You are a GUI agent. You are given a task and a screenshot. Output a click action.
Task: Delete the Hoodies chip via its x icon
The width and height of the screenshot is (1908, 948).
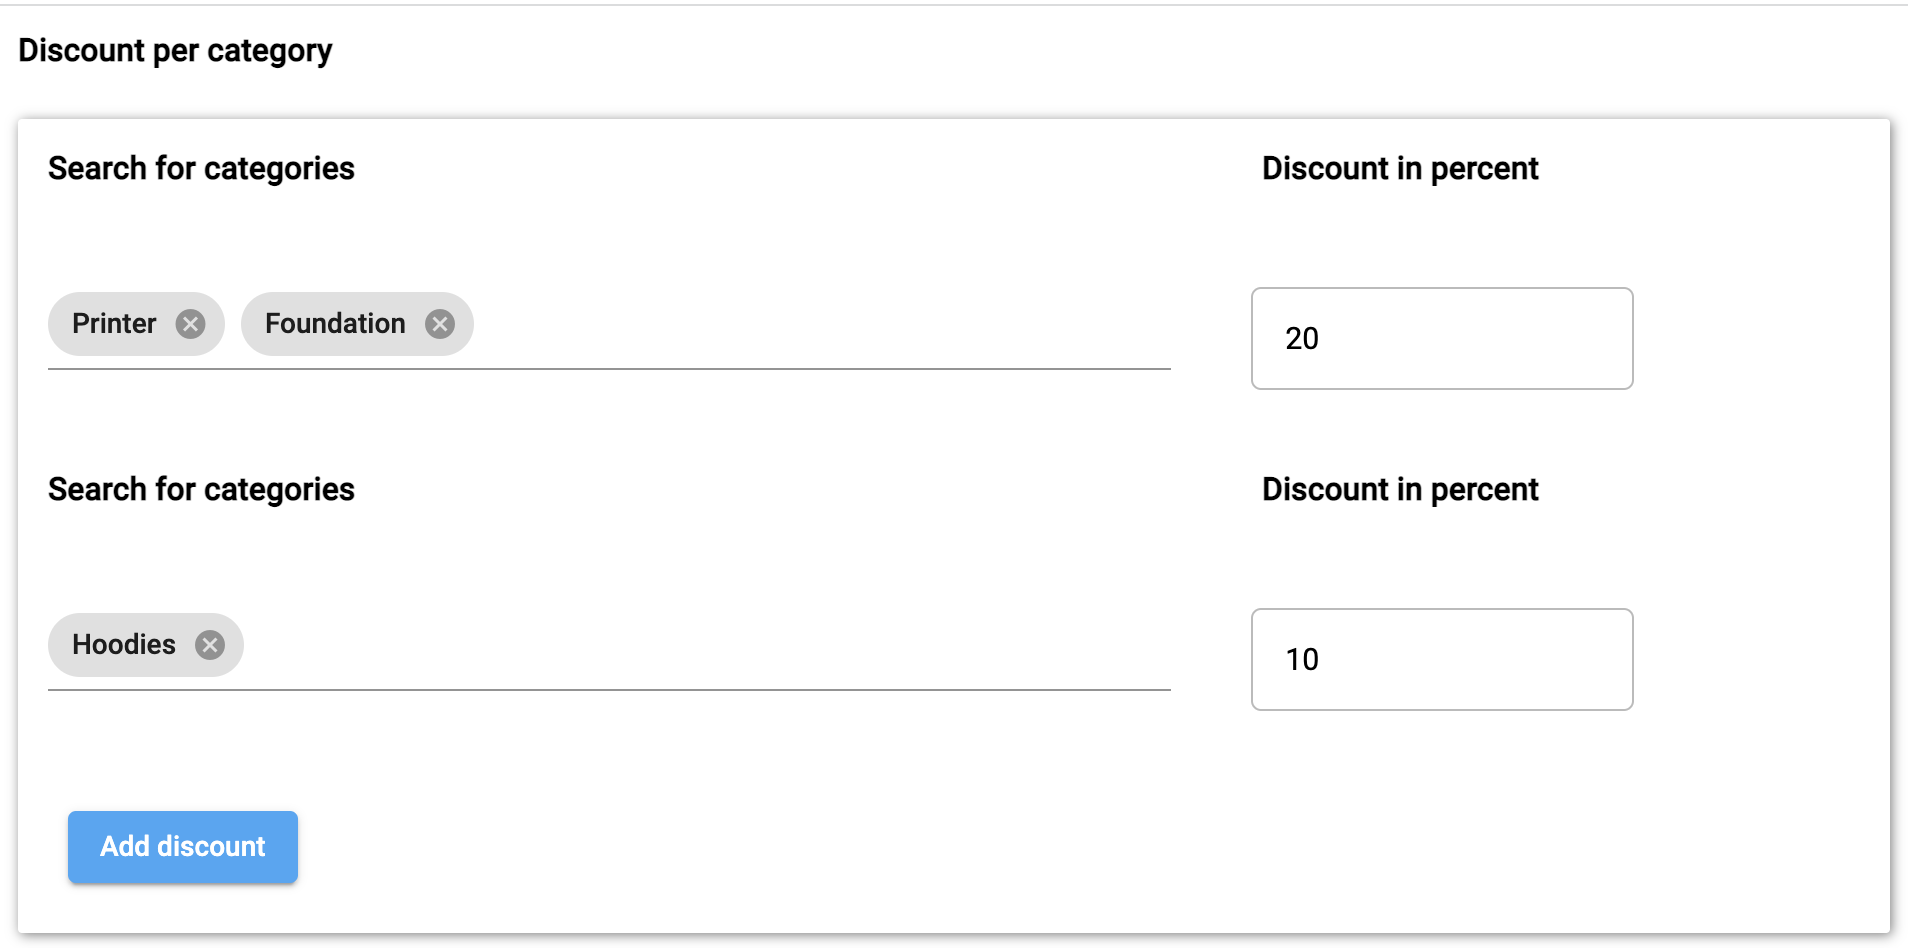coord(210,645)
